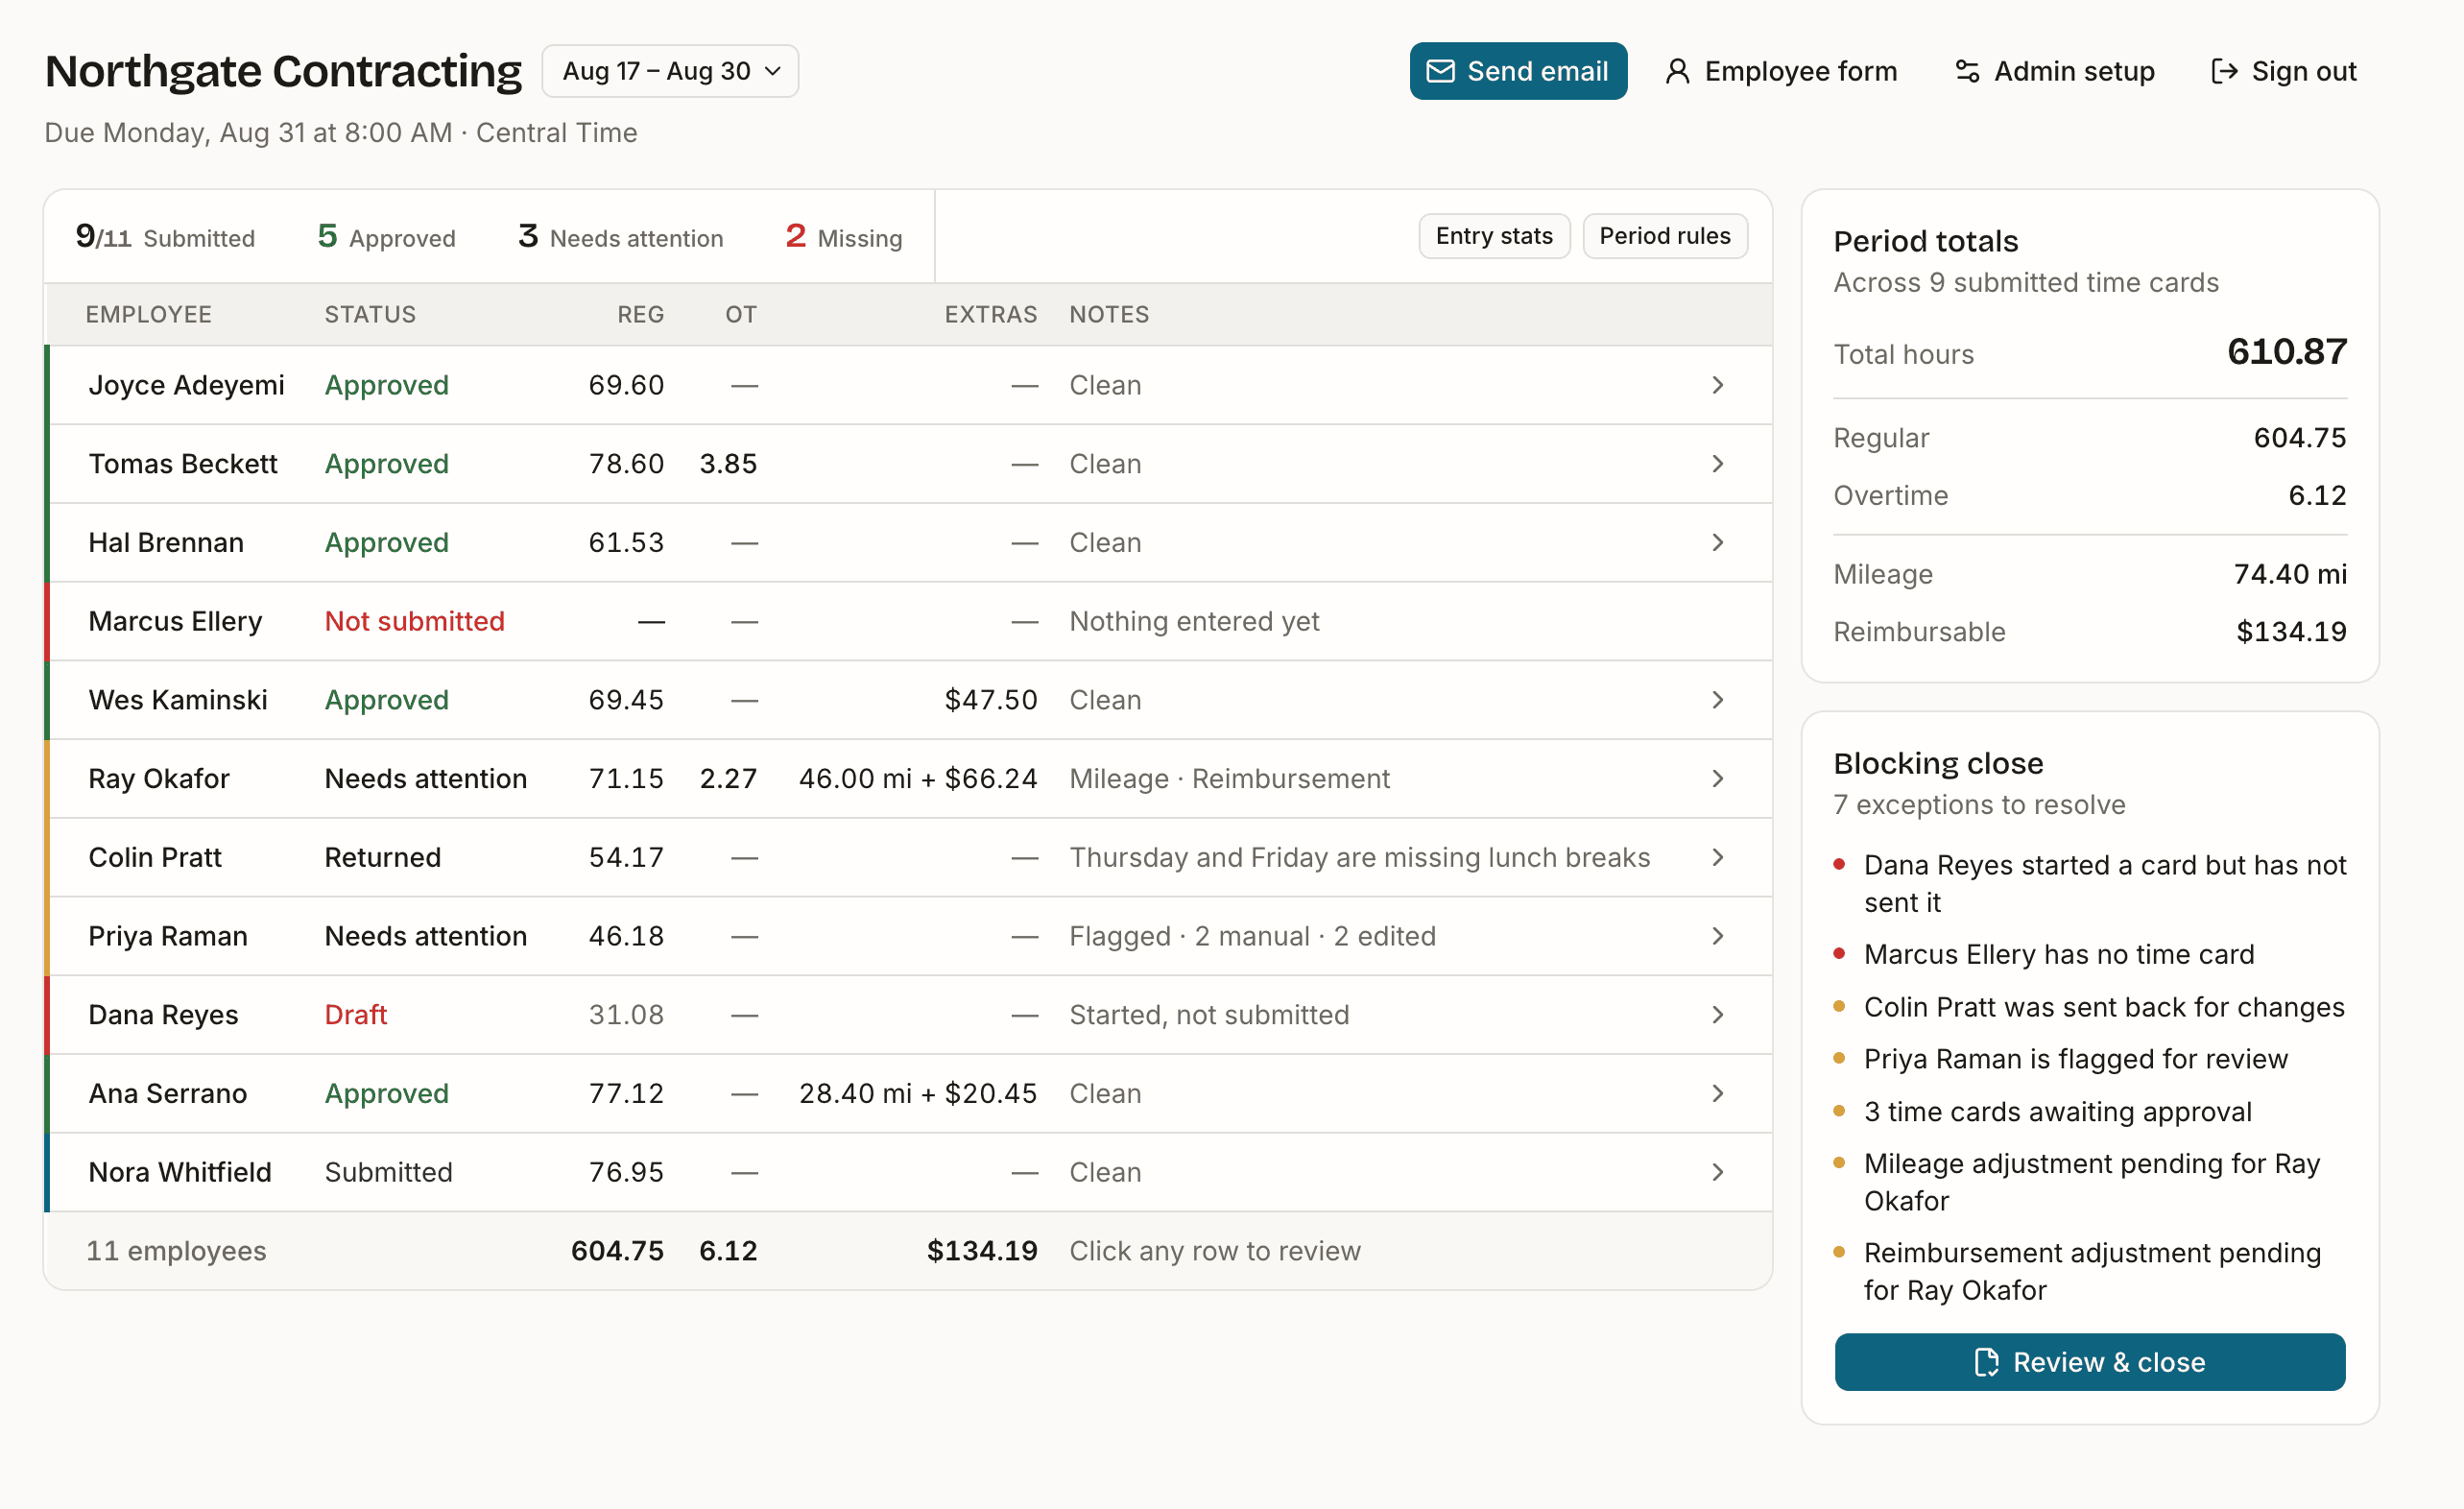Viewport: 2464px width, 1509px height.
Task: Click Wes Kaminski's $47.50 extras value
Action: pyautogui.click(x=991, y=700)
